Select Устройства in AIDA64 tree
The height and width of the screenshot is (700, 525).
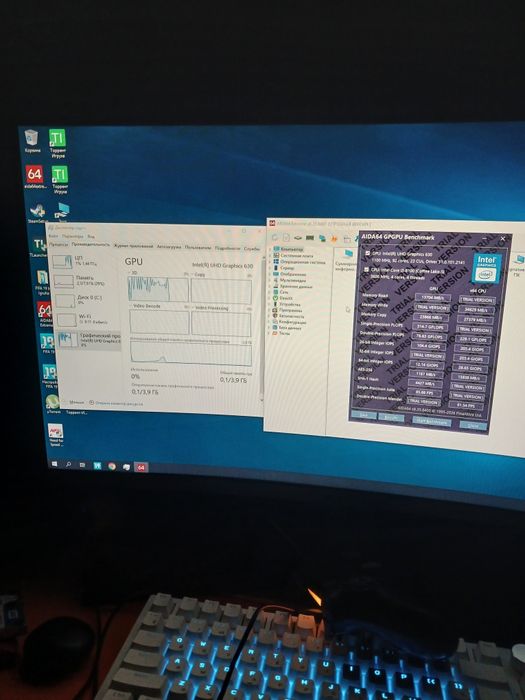tap(290, 304)
